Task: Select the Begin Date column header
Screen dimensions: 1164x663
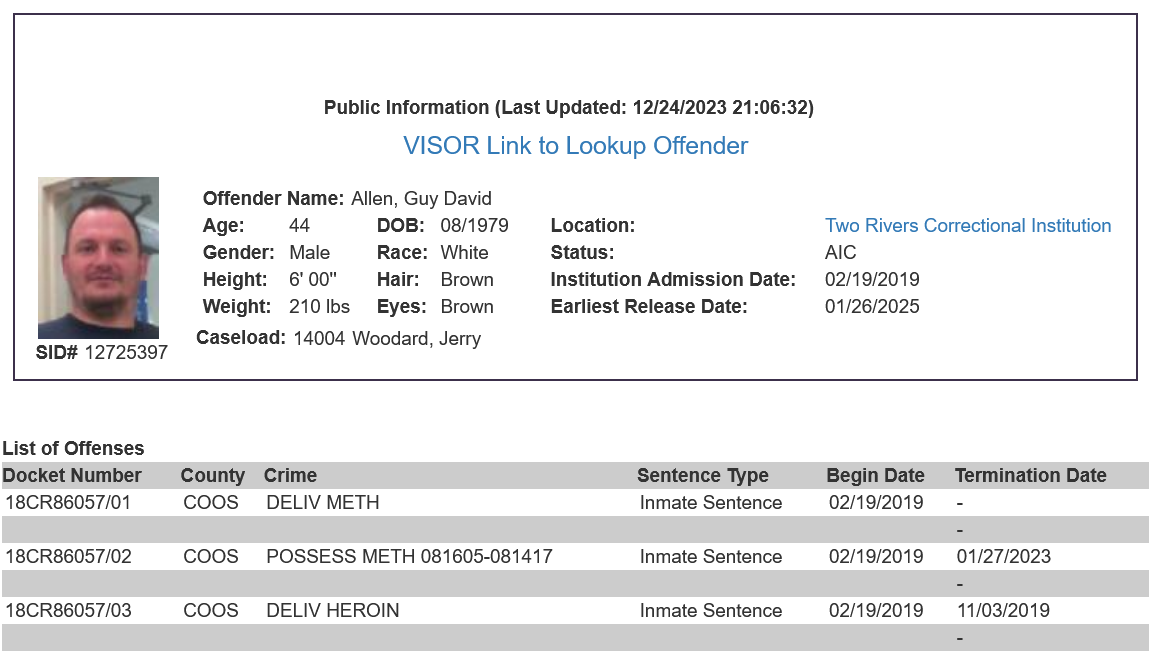Action: coord(875,475)
